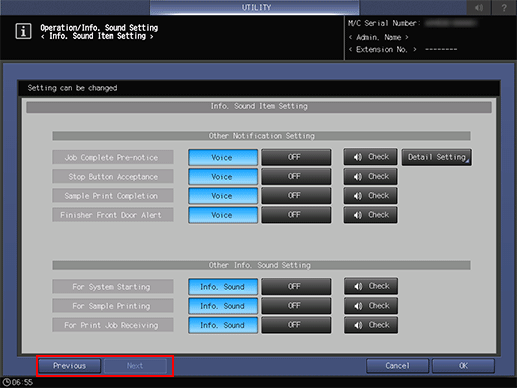
Task: Set Job Complete Pre-notice to Voice
Action: pyautogui.click(x=223, y=157)
